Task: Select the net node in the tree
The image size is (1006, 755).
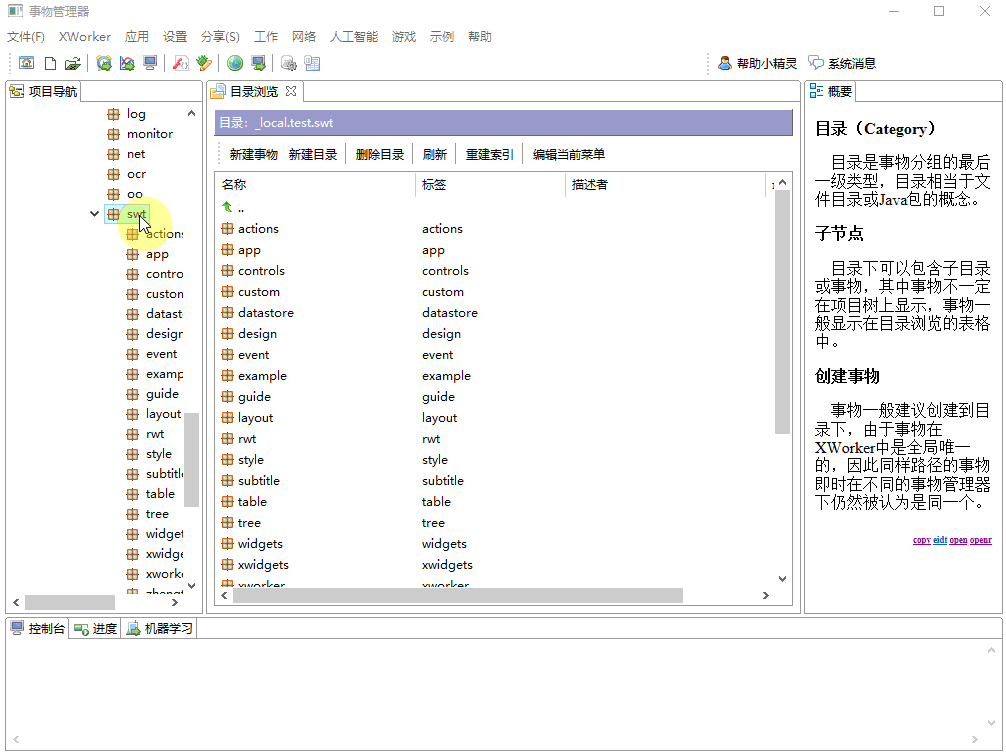Action: pyautogui.click(x=135, y=154)
